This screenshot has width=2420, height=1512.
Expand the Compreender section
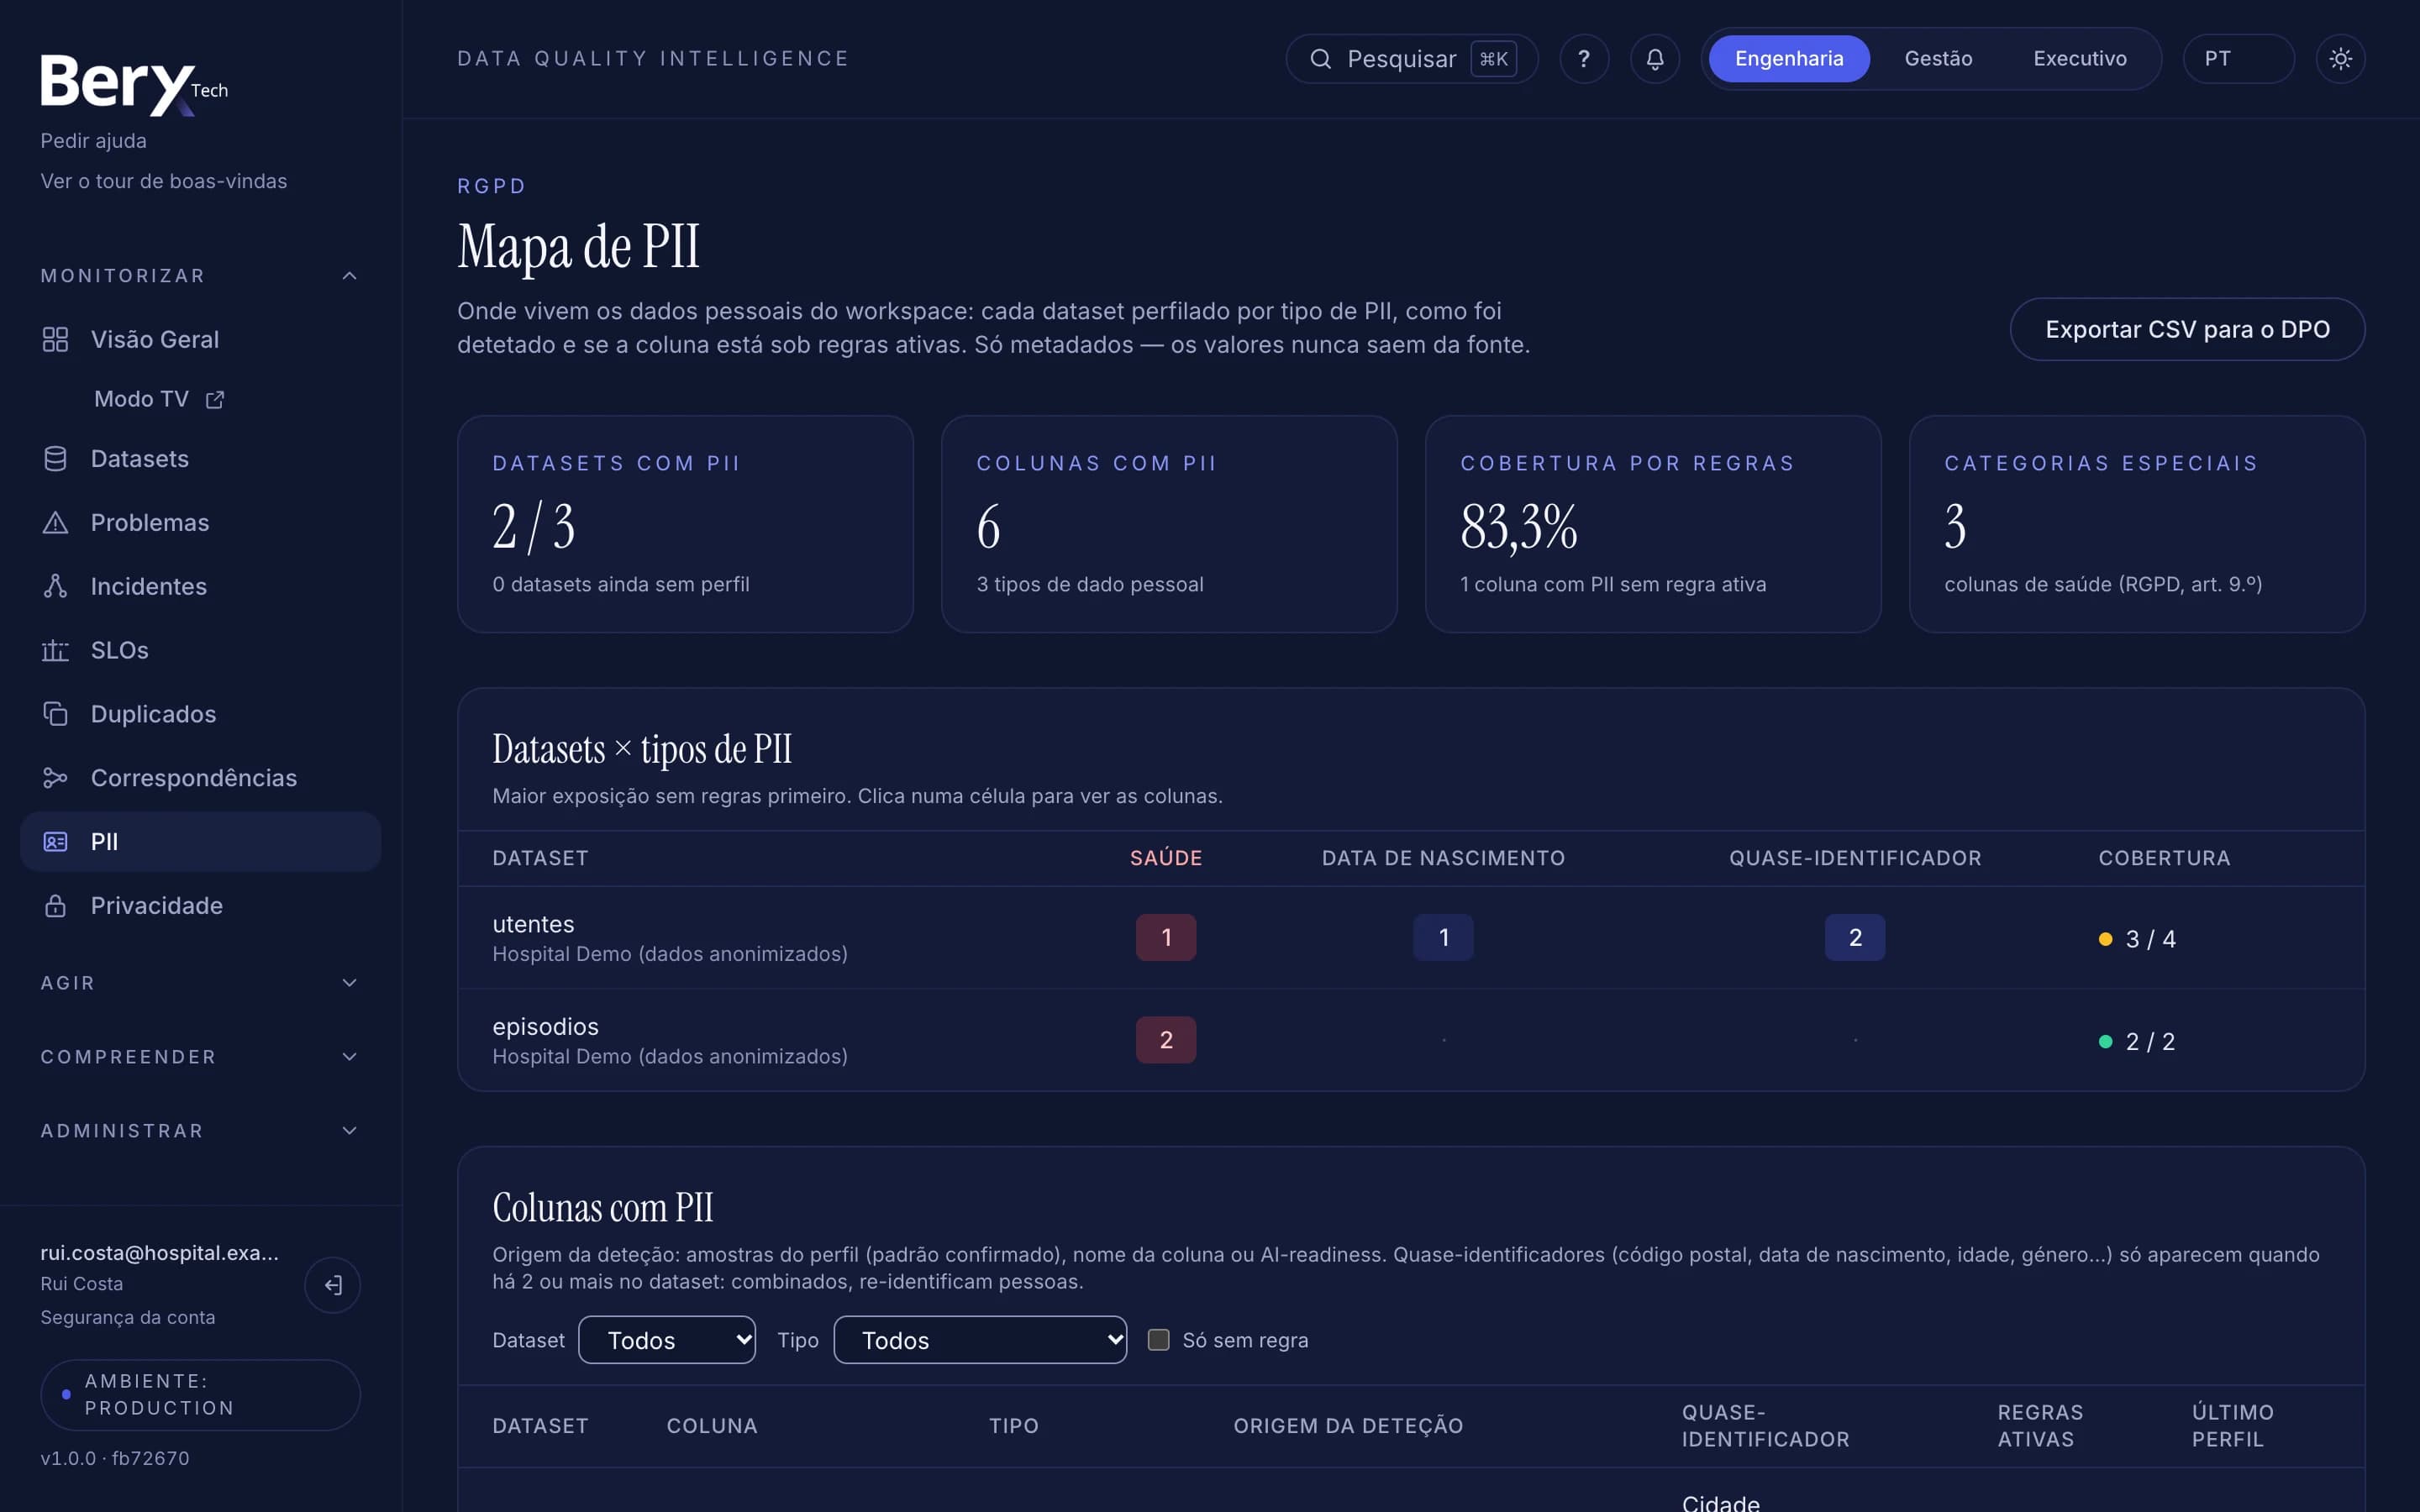click(x=199, y=1057)
